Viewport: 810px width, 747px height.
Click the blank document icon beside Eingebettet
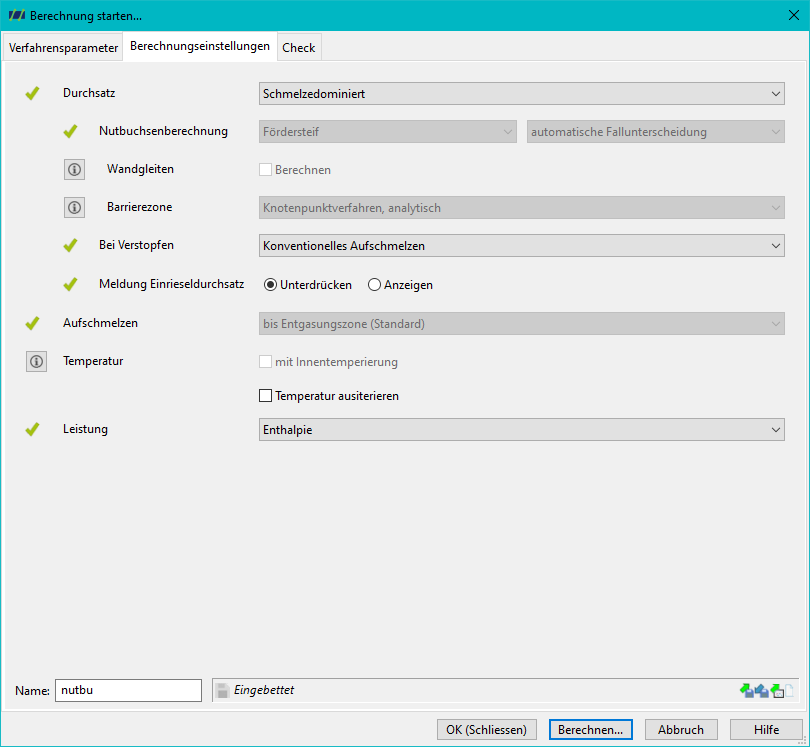[789, 691]
